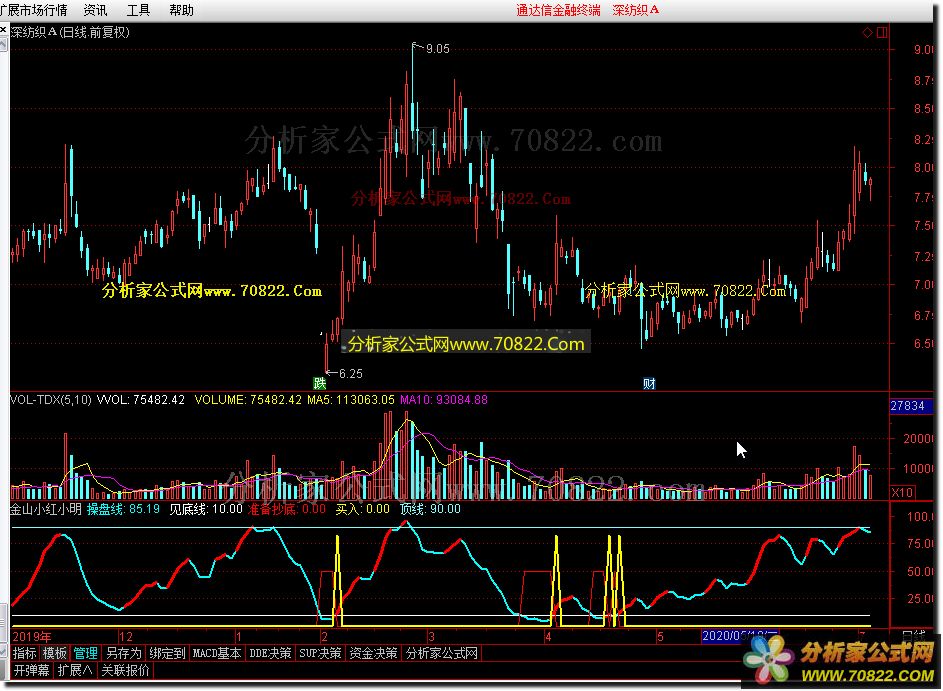Screen dimensions: 943x691
Task: Click the VOLUME: 75482.42 value
Action: tap(248, 400)
